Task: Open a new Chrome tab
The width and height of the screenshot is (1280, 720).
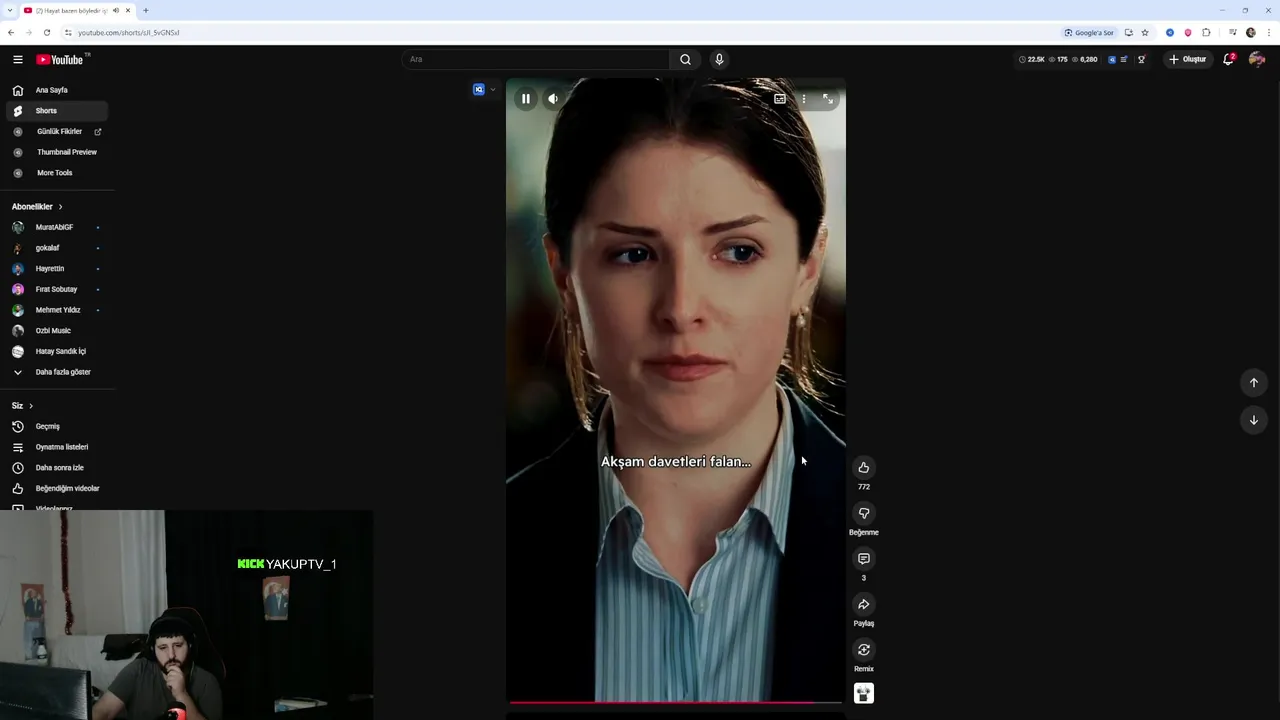Action: [145, 10]
